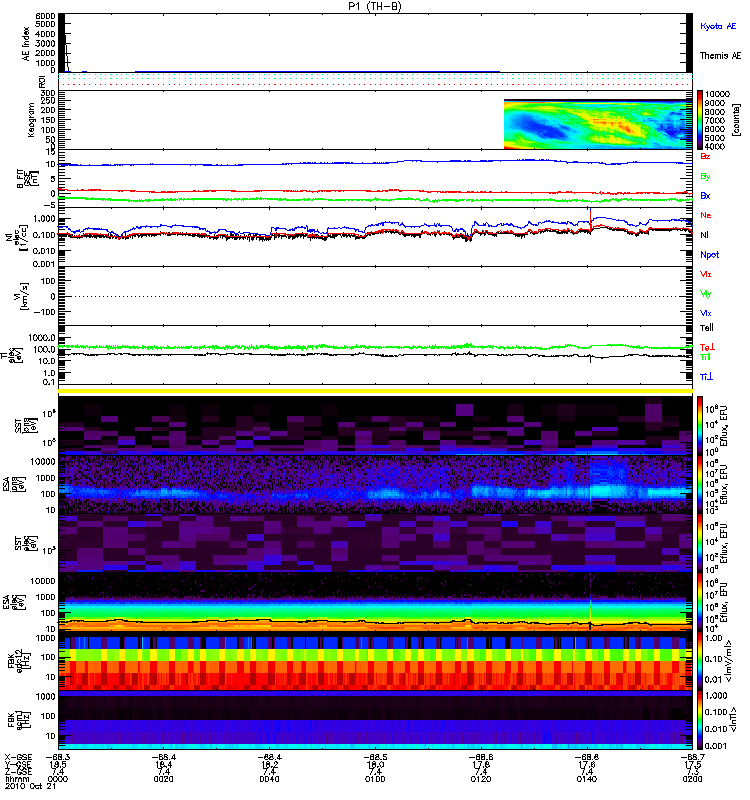Click the "-68.3" X-GSE value
The width and height of the screenshot is (750, 800).
tap(58, 758)
